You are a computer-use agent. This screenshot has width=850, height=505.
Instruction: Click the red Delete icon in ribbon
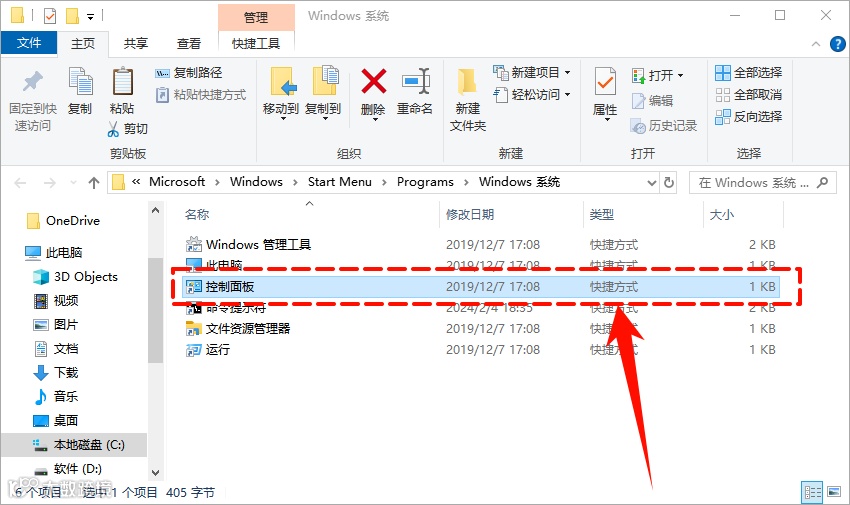point(374,81)
